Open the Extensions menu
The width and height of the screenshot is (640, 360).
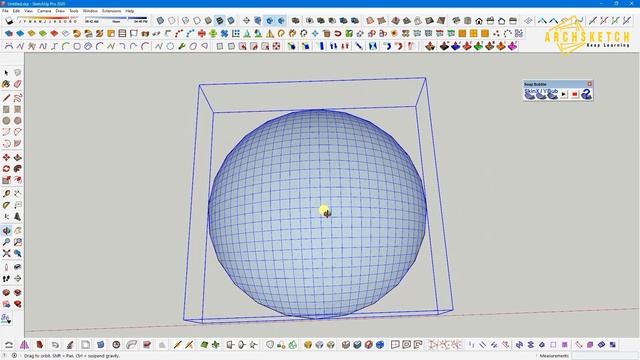(111, 11)
